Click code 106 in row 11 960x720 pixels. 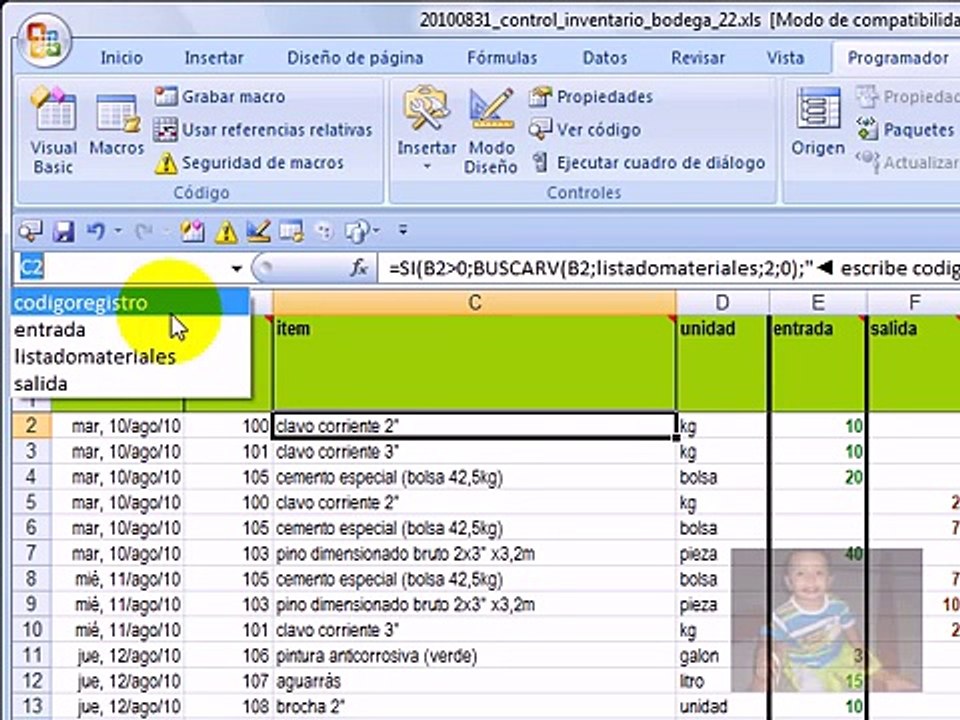228,656
